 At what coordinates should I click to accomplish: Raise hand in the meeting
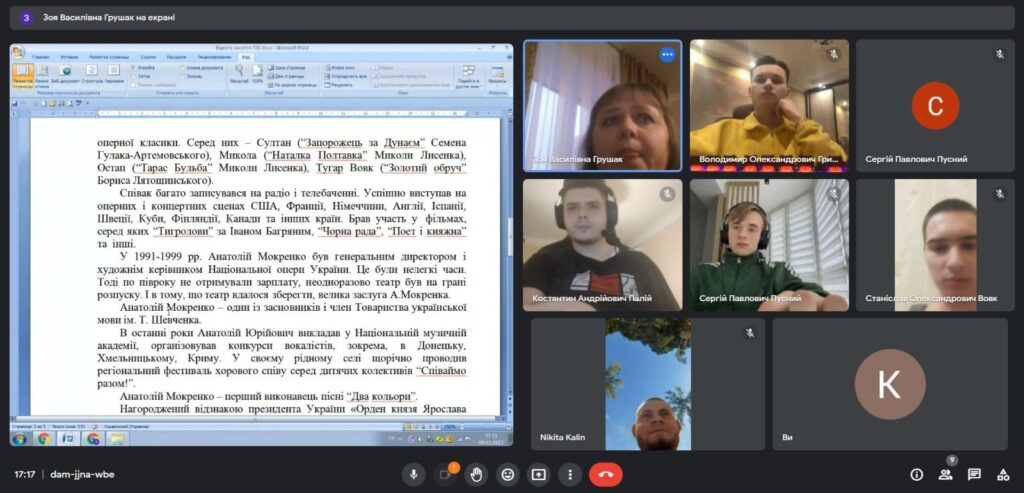coord(476,474)
